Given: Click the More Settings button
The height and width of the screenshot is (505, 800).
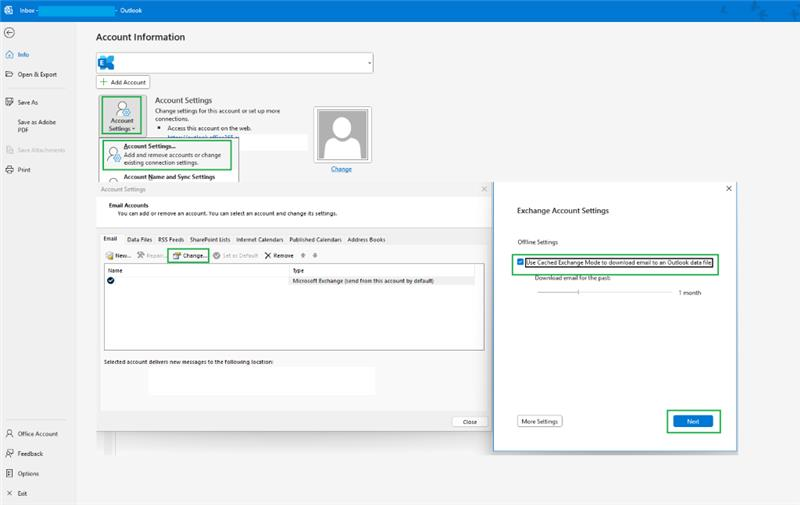Looking at the screenshot, I should click(539, 421).
